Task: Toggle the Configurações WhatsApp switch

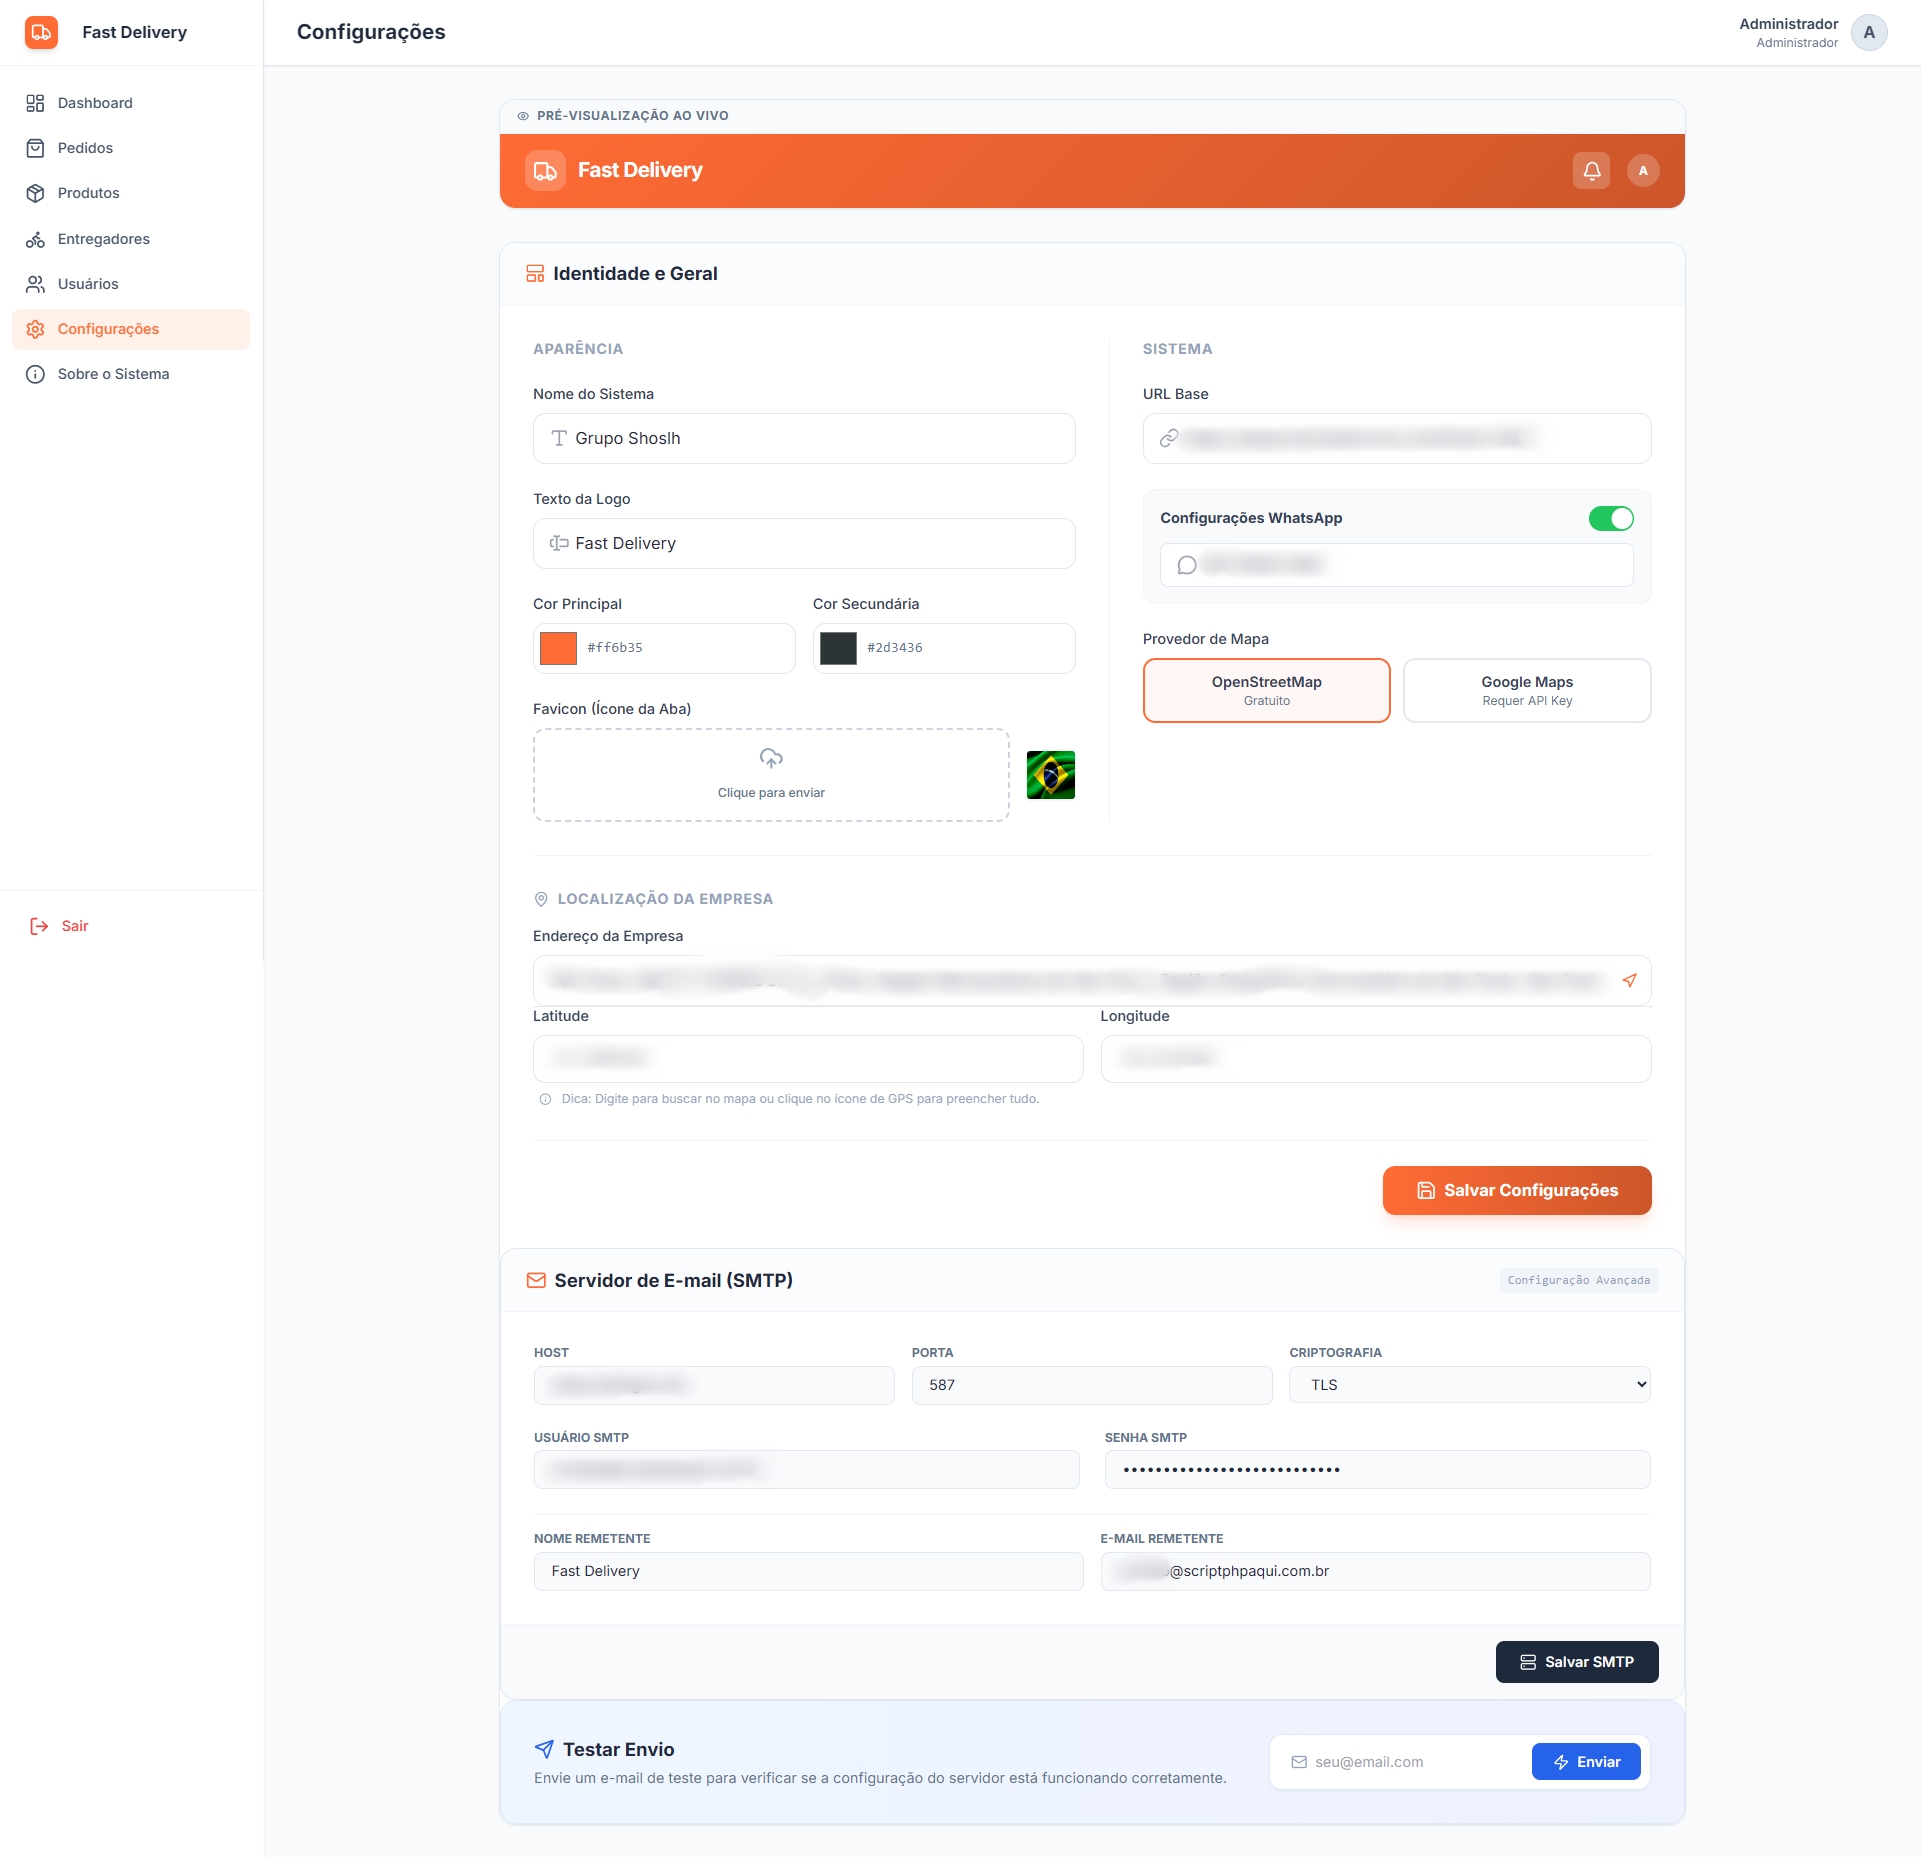Action: 1610,518
